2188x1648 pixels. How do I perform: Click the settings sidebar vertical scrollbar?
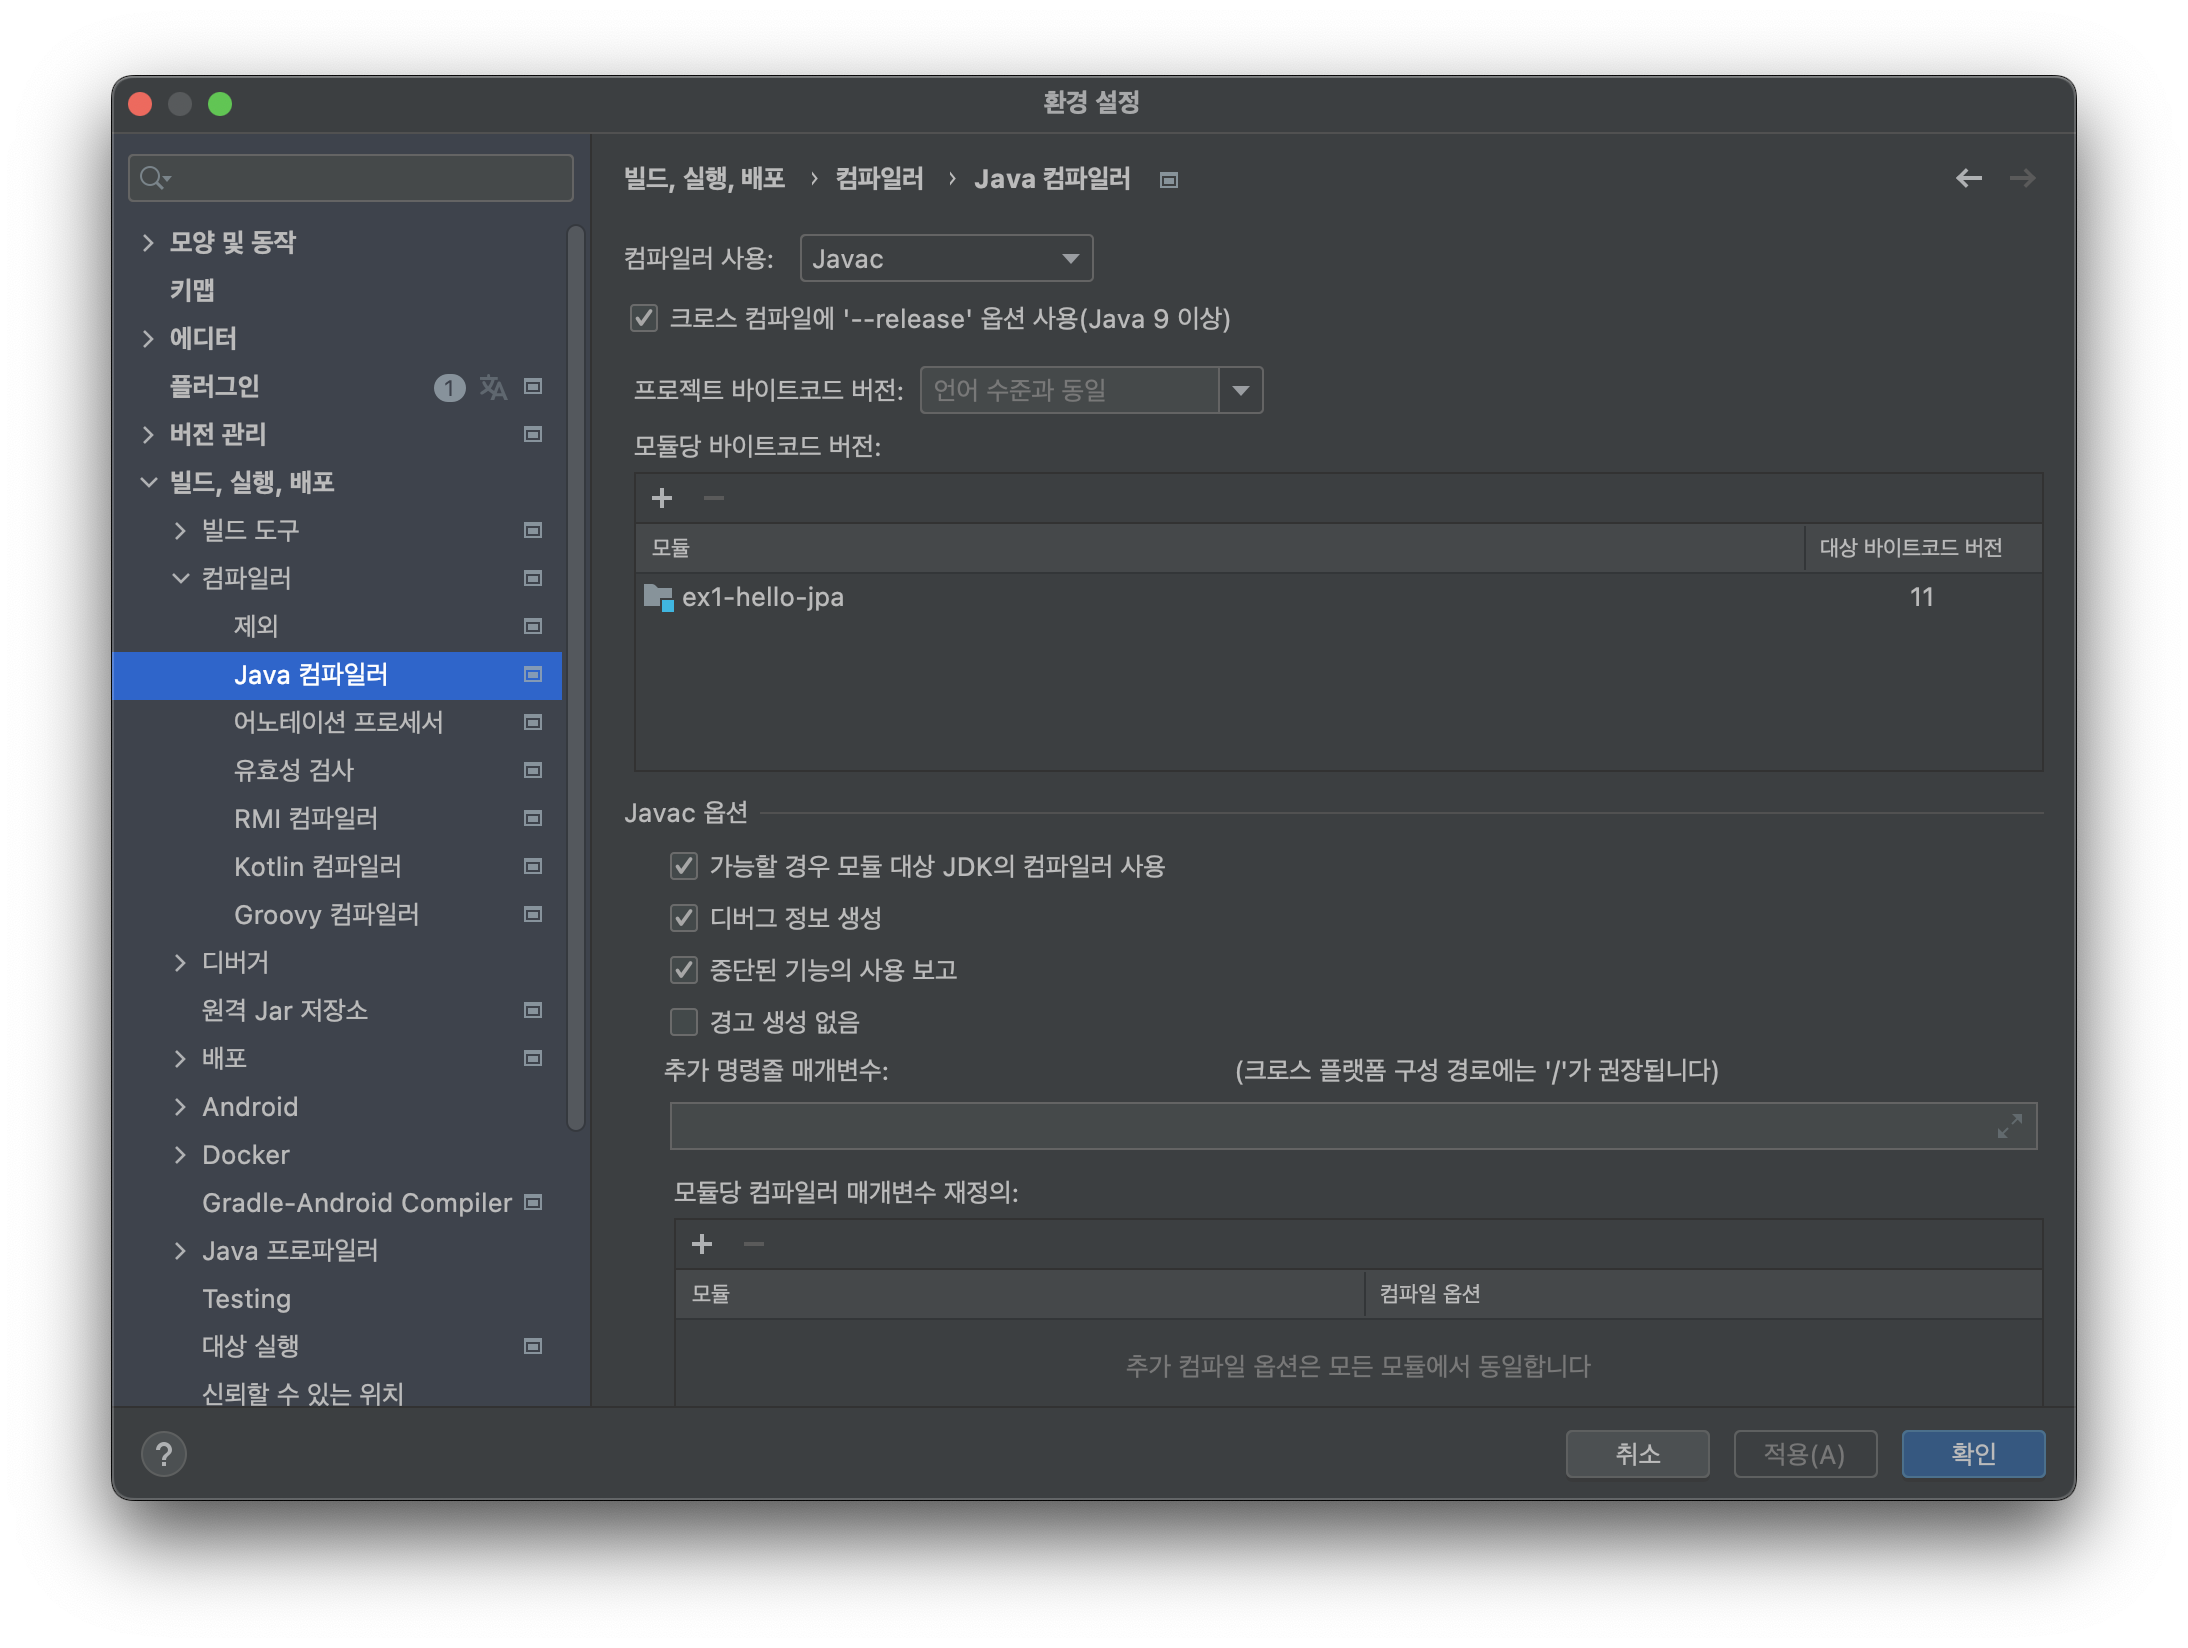[575, 680]
